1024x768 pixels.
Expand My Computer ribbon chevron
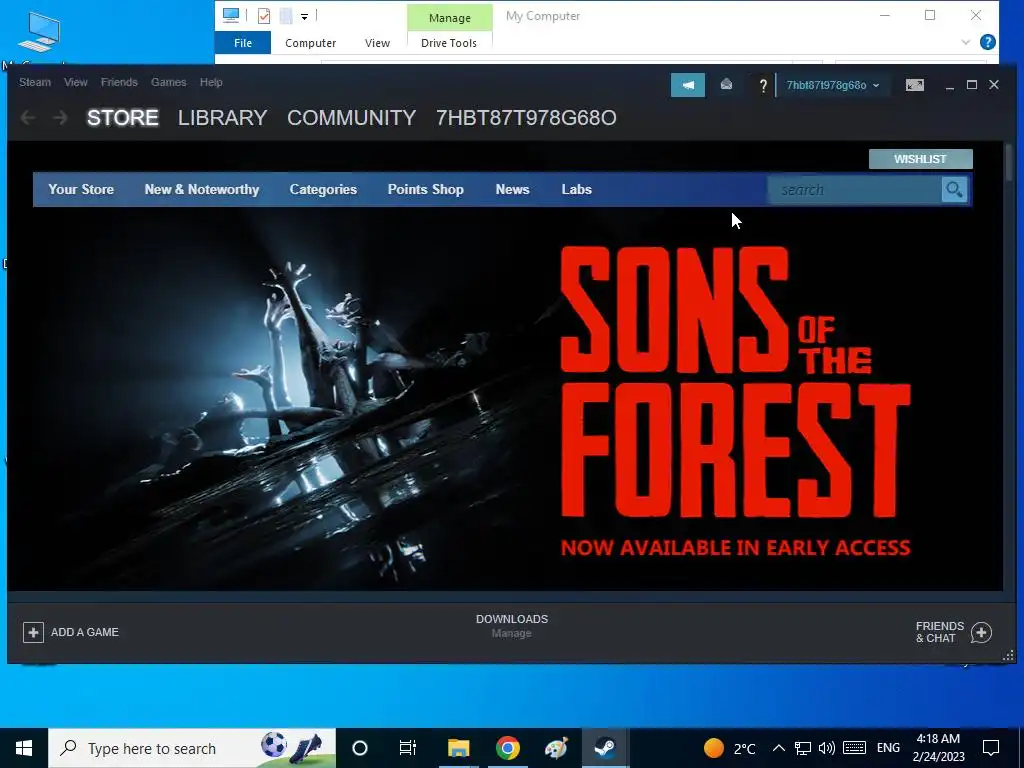point(965,42)
